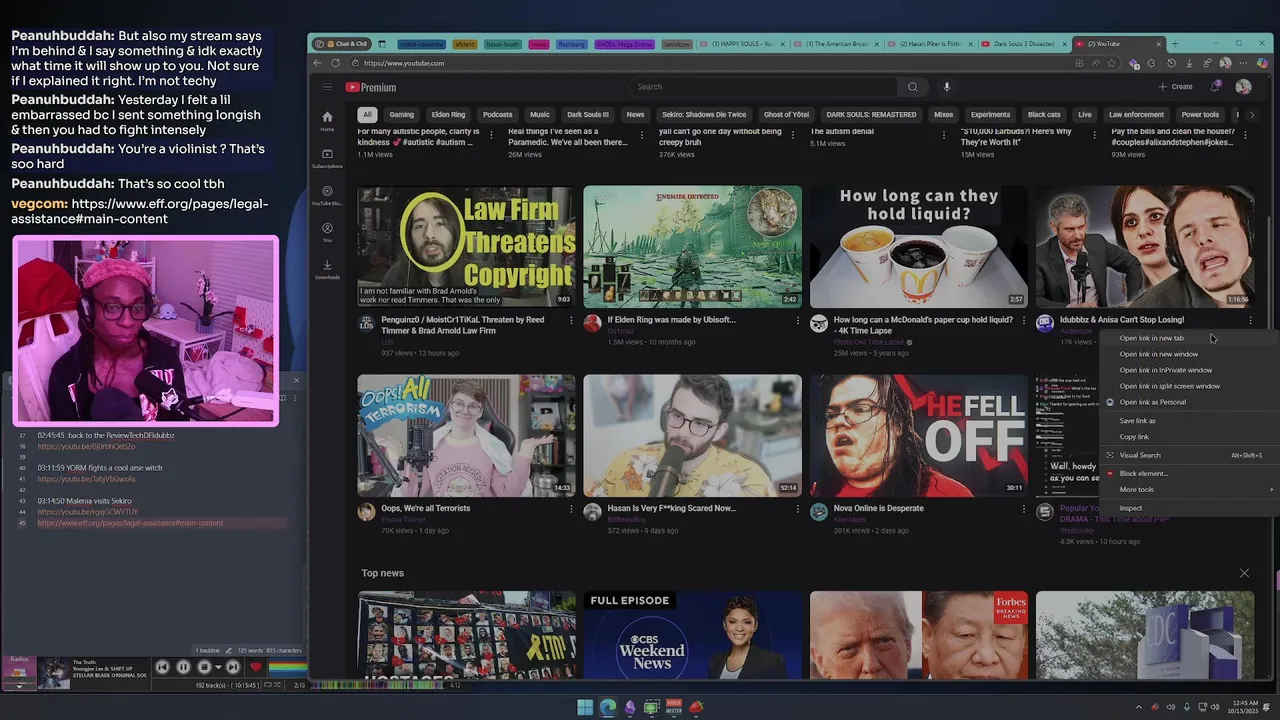The width and height of the screenshot is (1280, 720).
Task: Go to Home in YouTube sidebar
Action: pyautogui.click(x=327, y=122)
